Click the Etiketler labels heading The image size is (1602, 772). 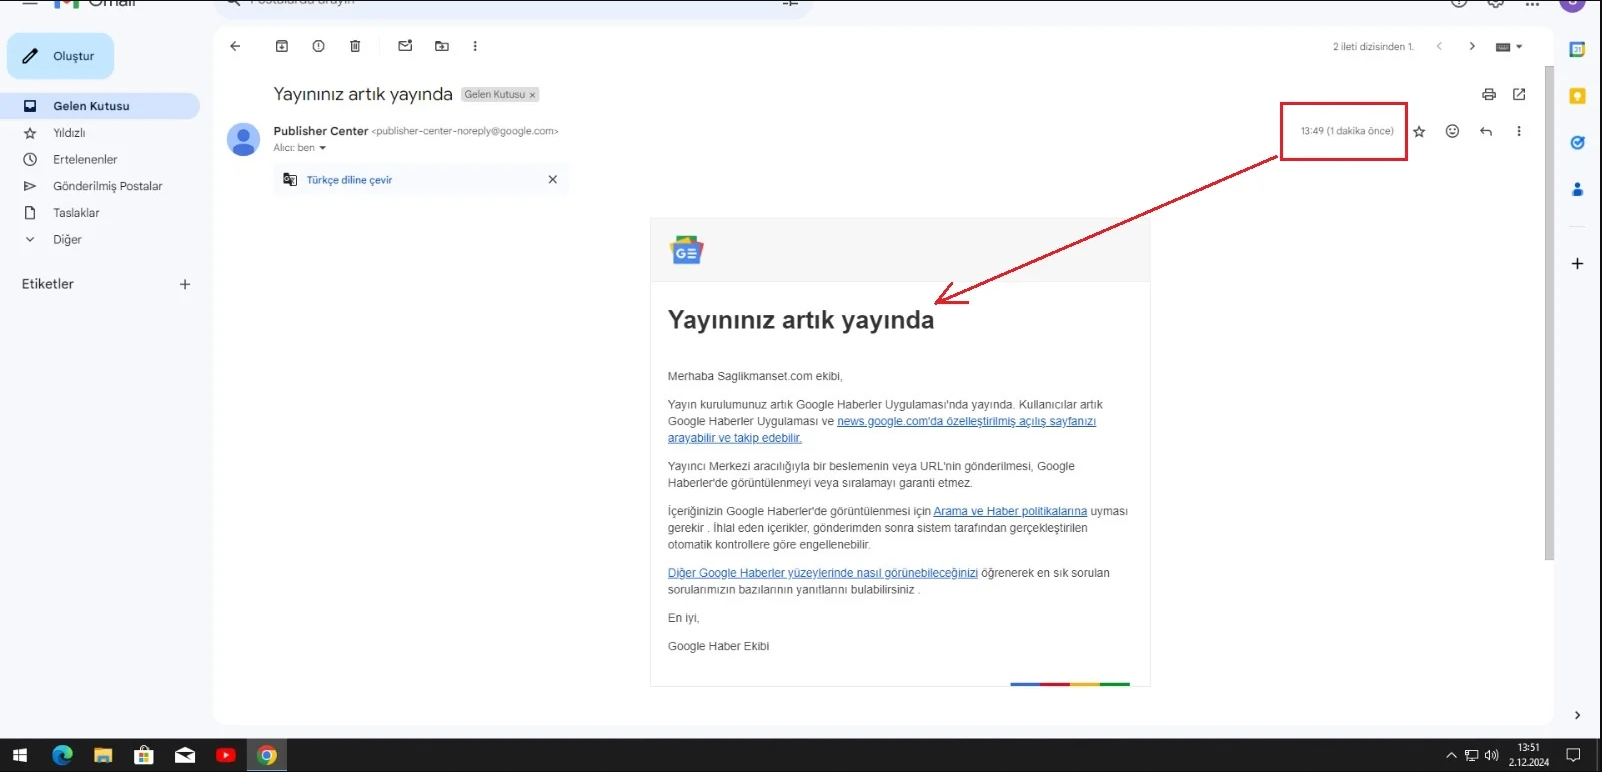48,284
